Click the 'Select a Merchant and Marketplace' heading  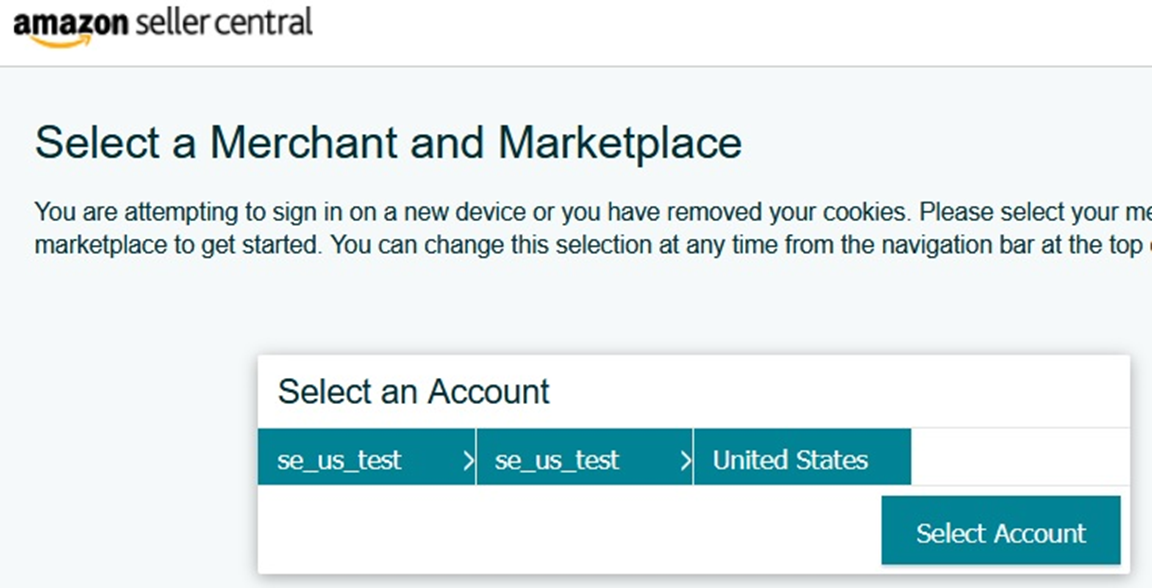point(388,143)
